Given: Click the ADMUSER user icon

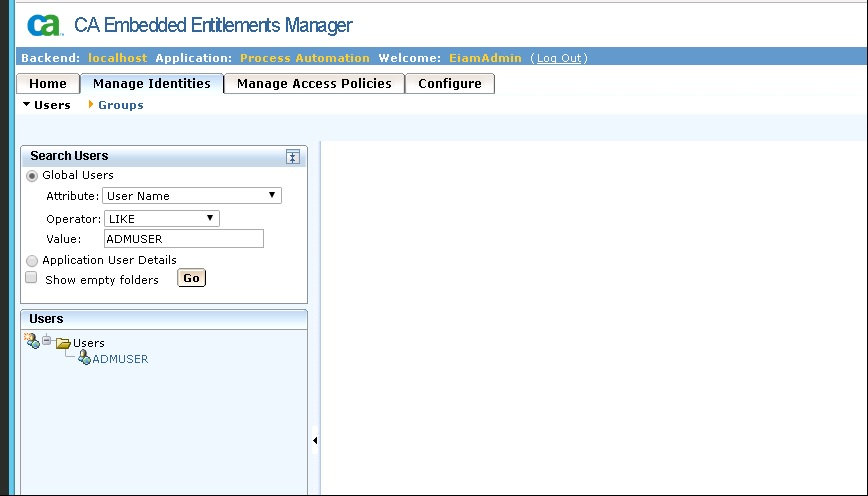Looking at the screenshot, I should pos(84,358).
